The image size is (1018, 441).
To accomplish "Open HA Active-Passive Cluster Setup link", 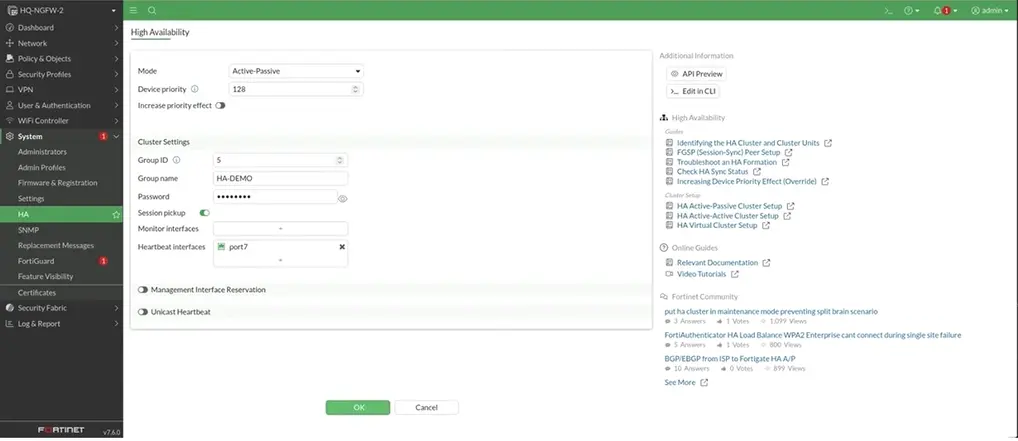I will point(730,206).
